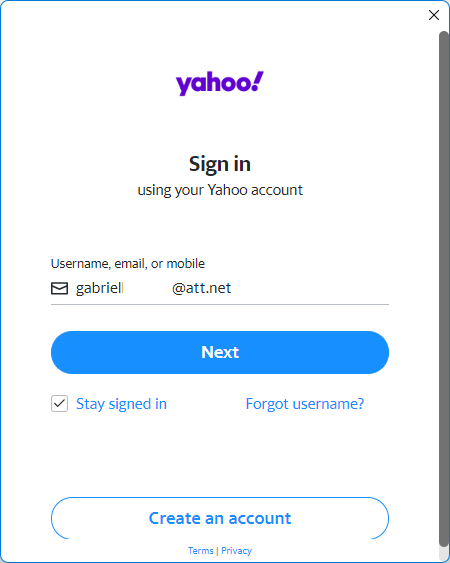Click the exclamation mark in the Yahoo logo
This screenshot has width=450, height=563.
click(x=257, y=81)
